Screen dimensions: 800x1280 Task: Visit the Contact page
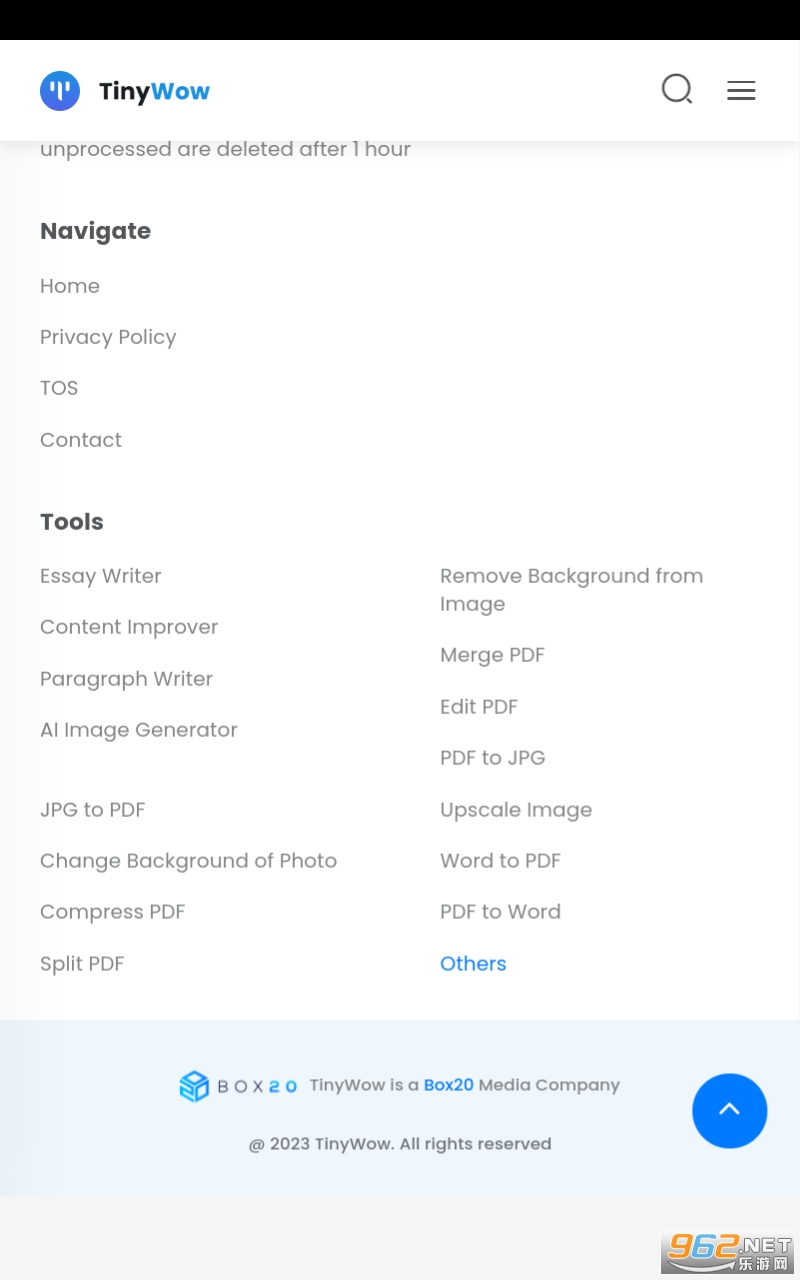[81, 440]
